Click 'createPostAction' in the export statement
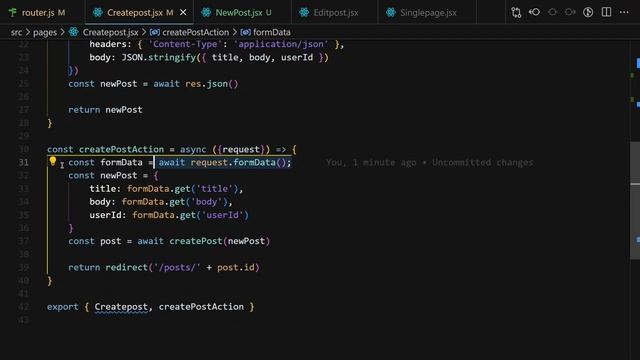 (201, 307)
